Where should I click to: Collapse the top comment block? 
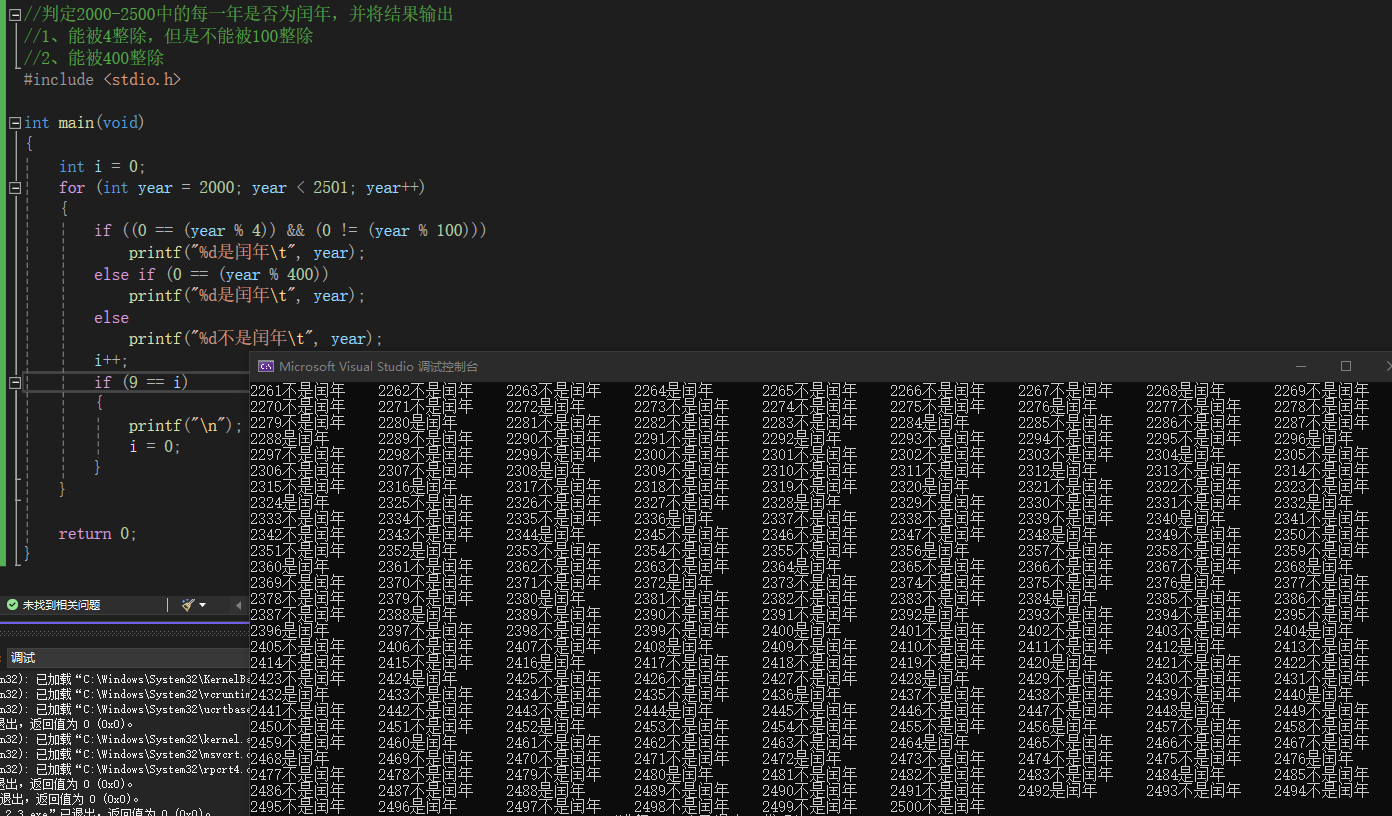click(14, 14)
